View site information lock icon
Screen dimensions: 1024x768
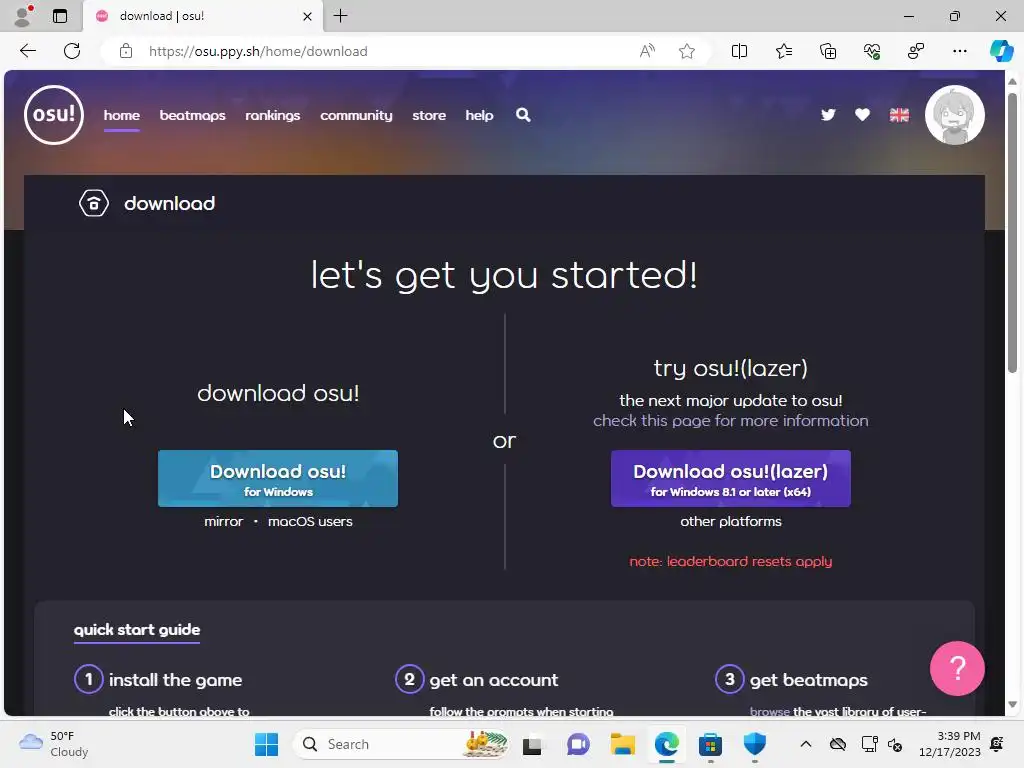click(x=126, y=51)
